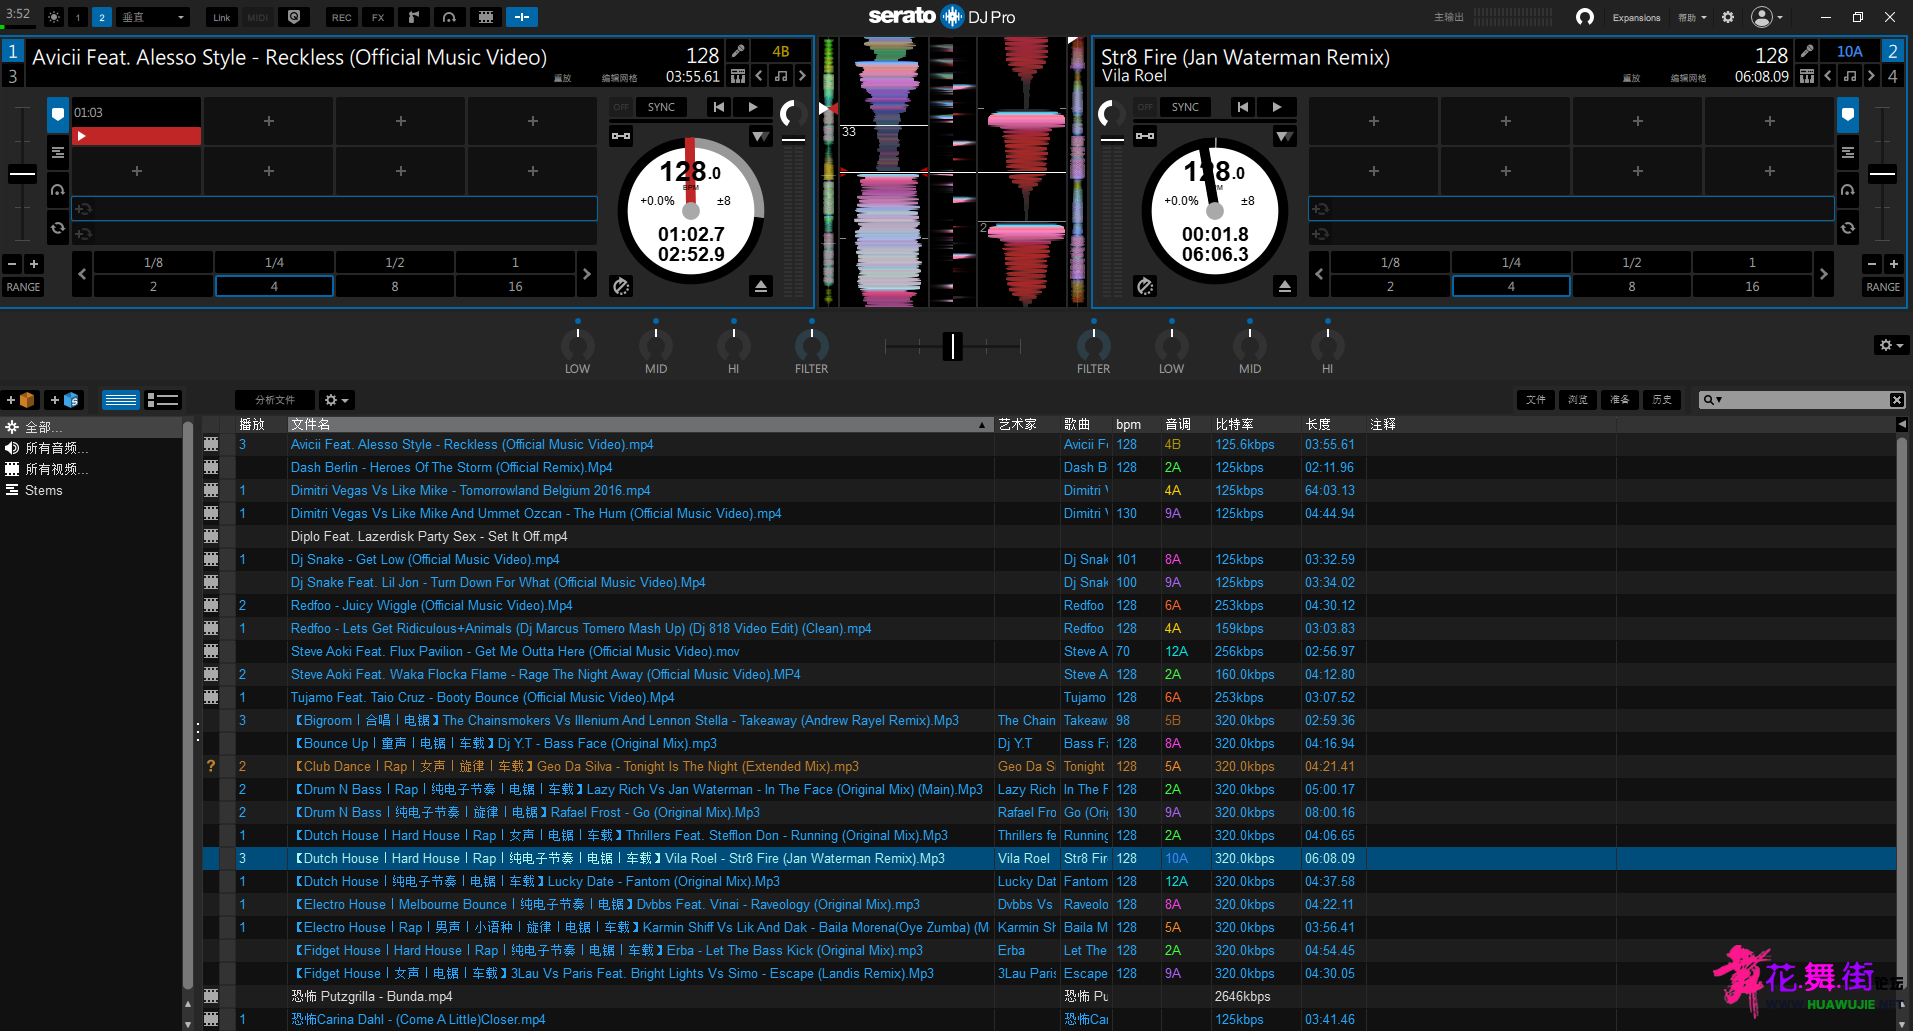The width and height of the screenshot is (1913, 1031).
Task: Open the 浏览 browse tab
Action: pyautogui.click(x=1578, y=400)
